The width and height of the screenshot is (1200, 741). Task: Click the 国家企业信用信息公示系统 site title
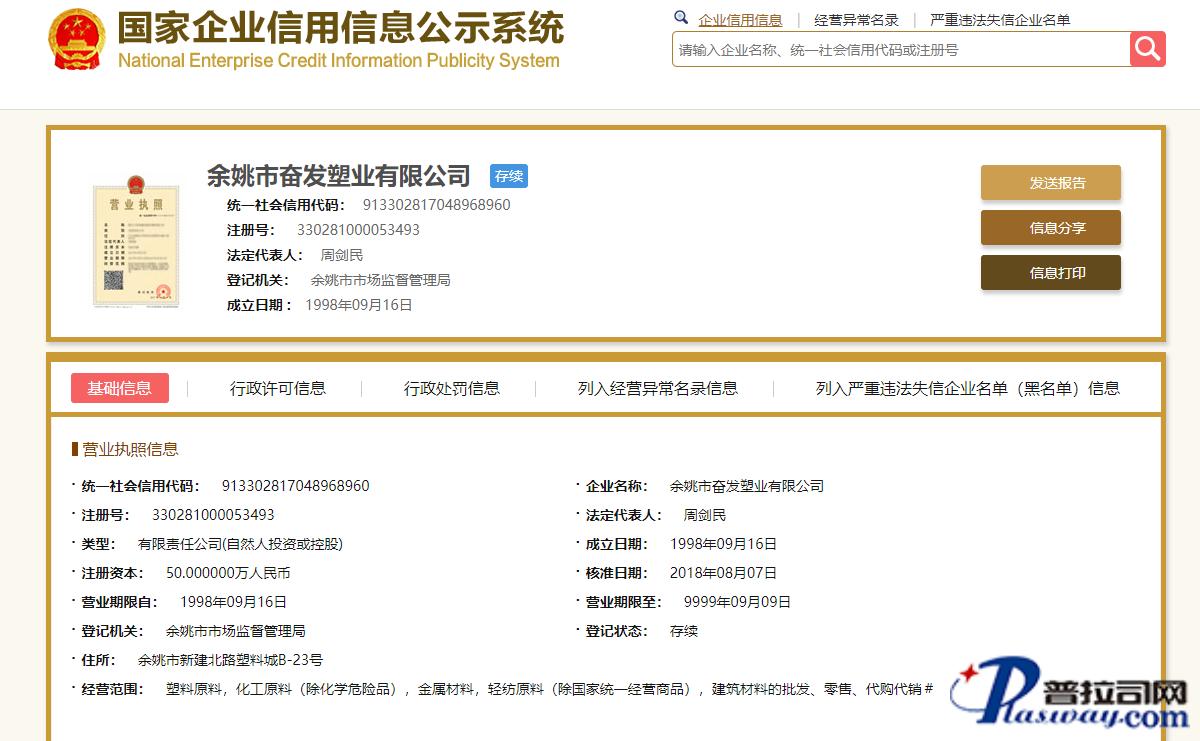coord(340,28)
